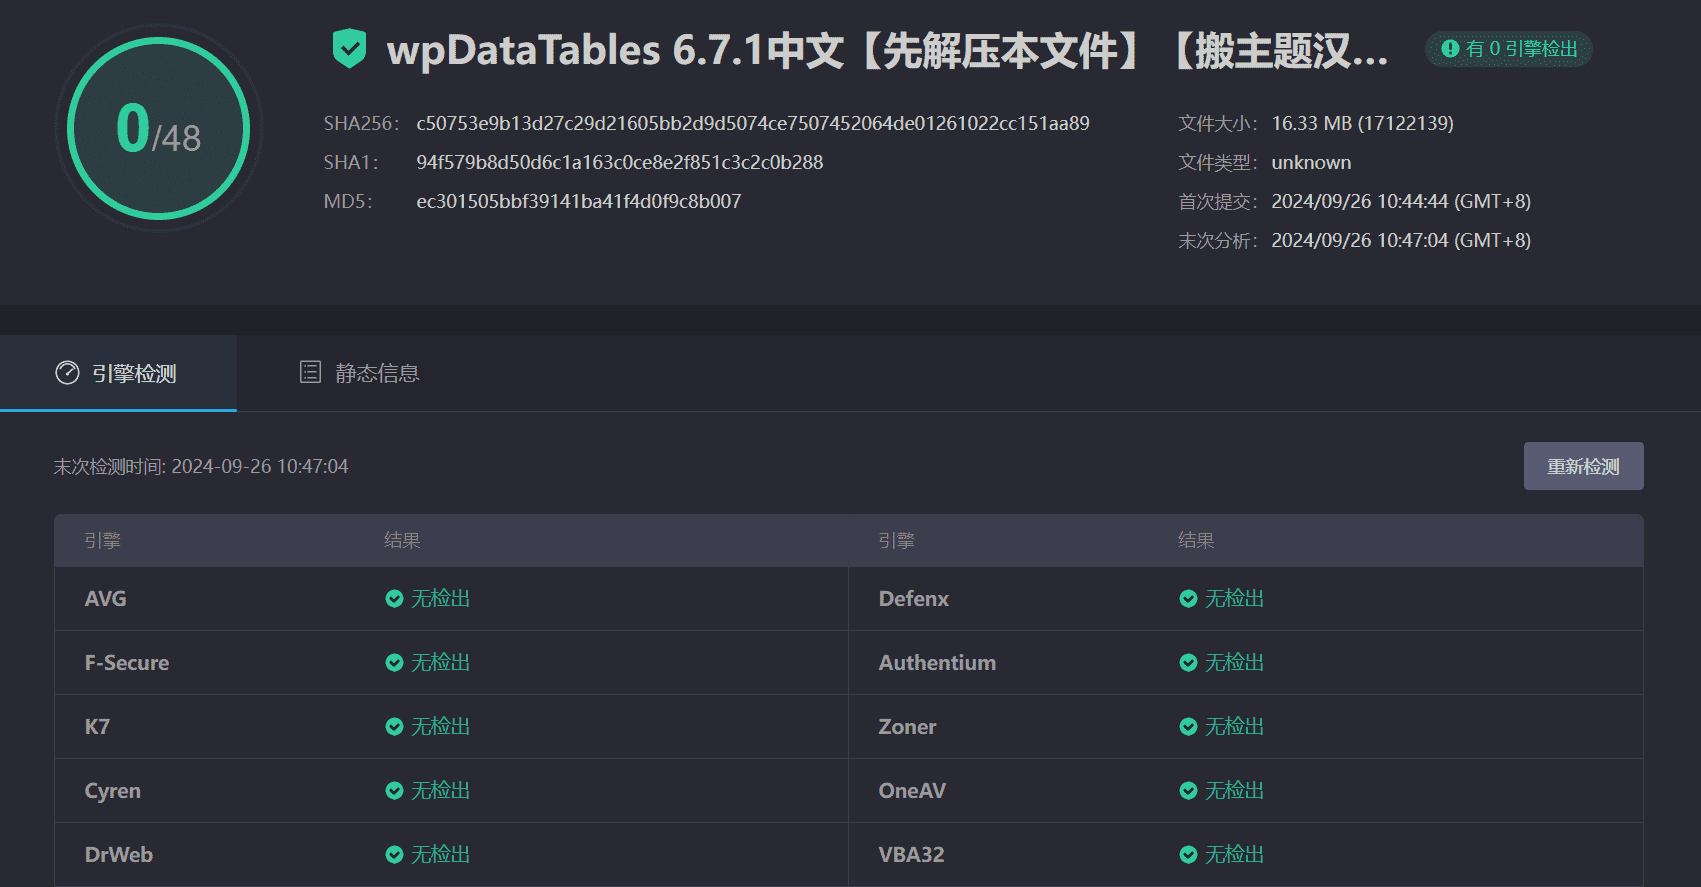Viewport: 1701px width, 887px height.
Task: Click the 重新检测 button
Action: tap(1583, 466)
